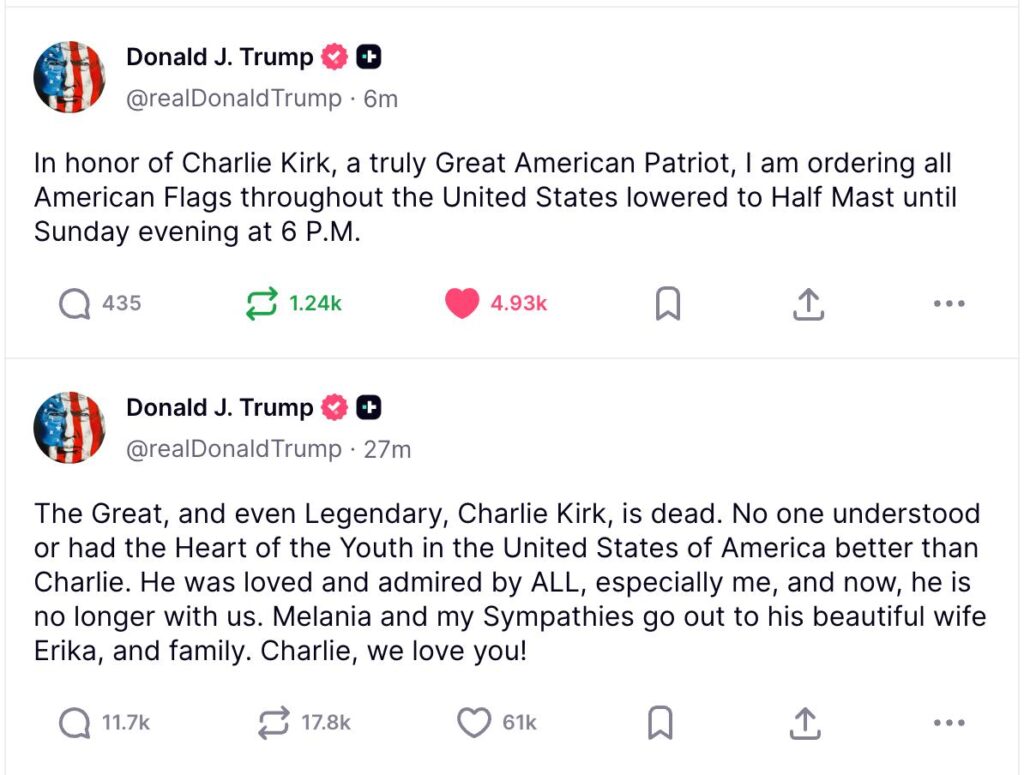
Task: Click the plus badge on the second post
Action: [369, 408]
